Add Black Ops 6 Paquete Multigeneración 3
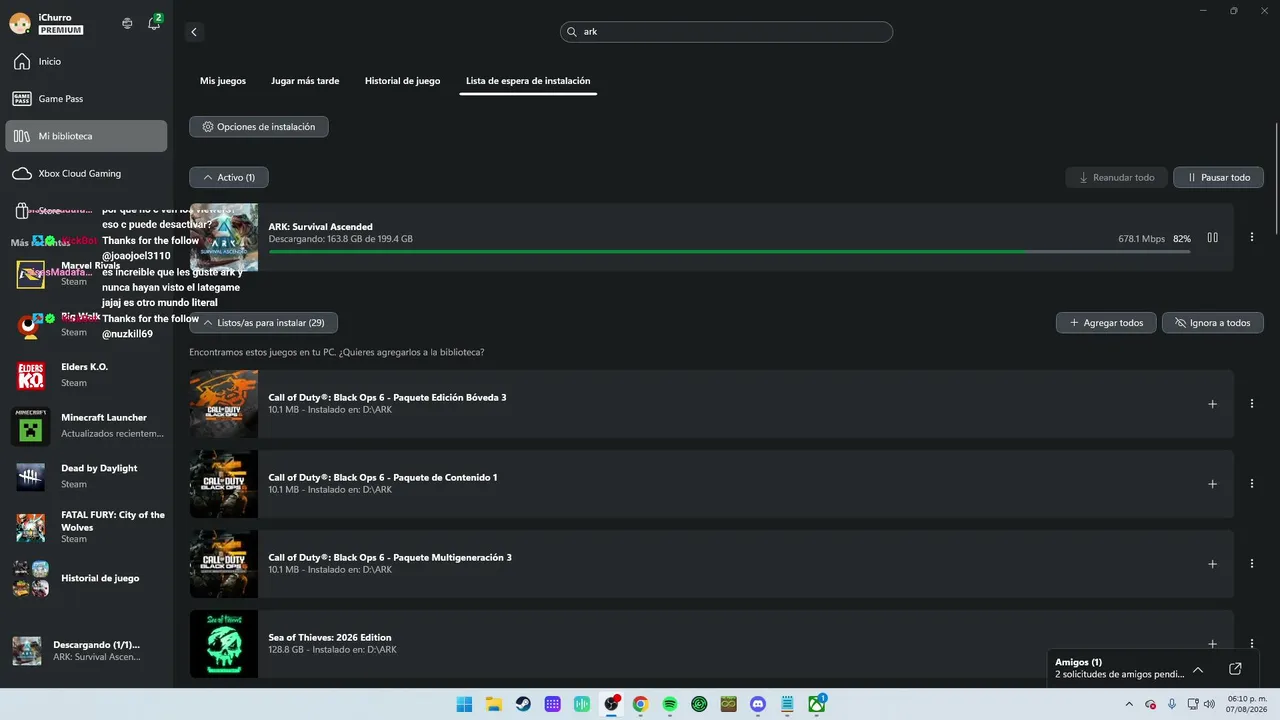Screen dimensions: 1280x720 click(1213, 564)
